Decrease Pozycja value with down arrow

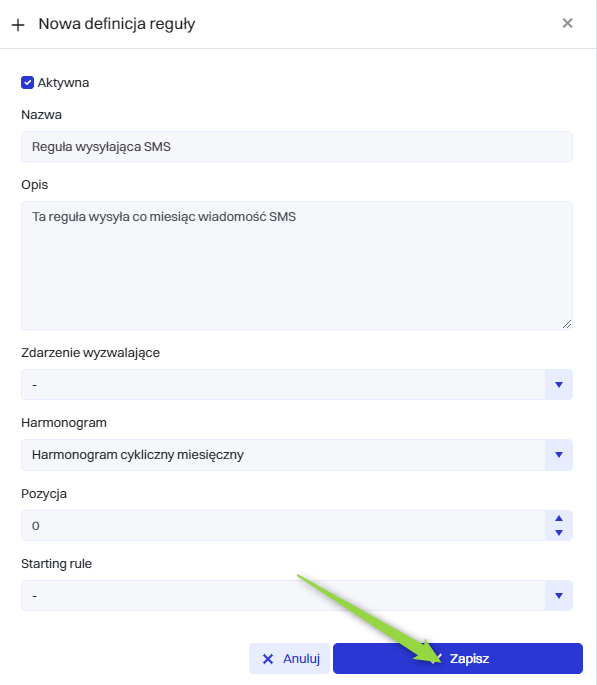(559, 533)
